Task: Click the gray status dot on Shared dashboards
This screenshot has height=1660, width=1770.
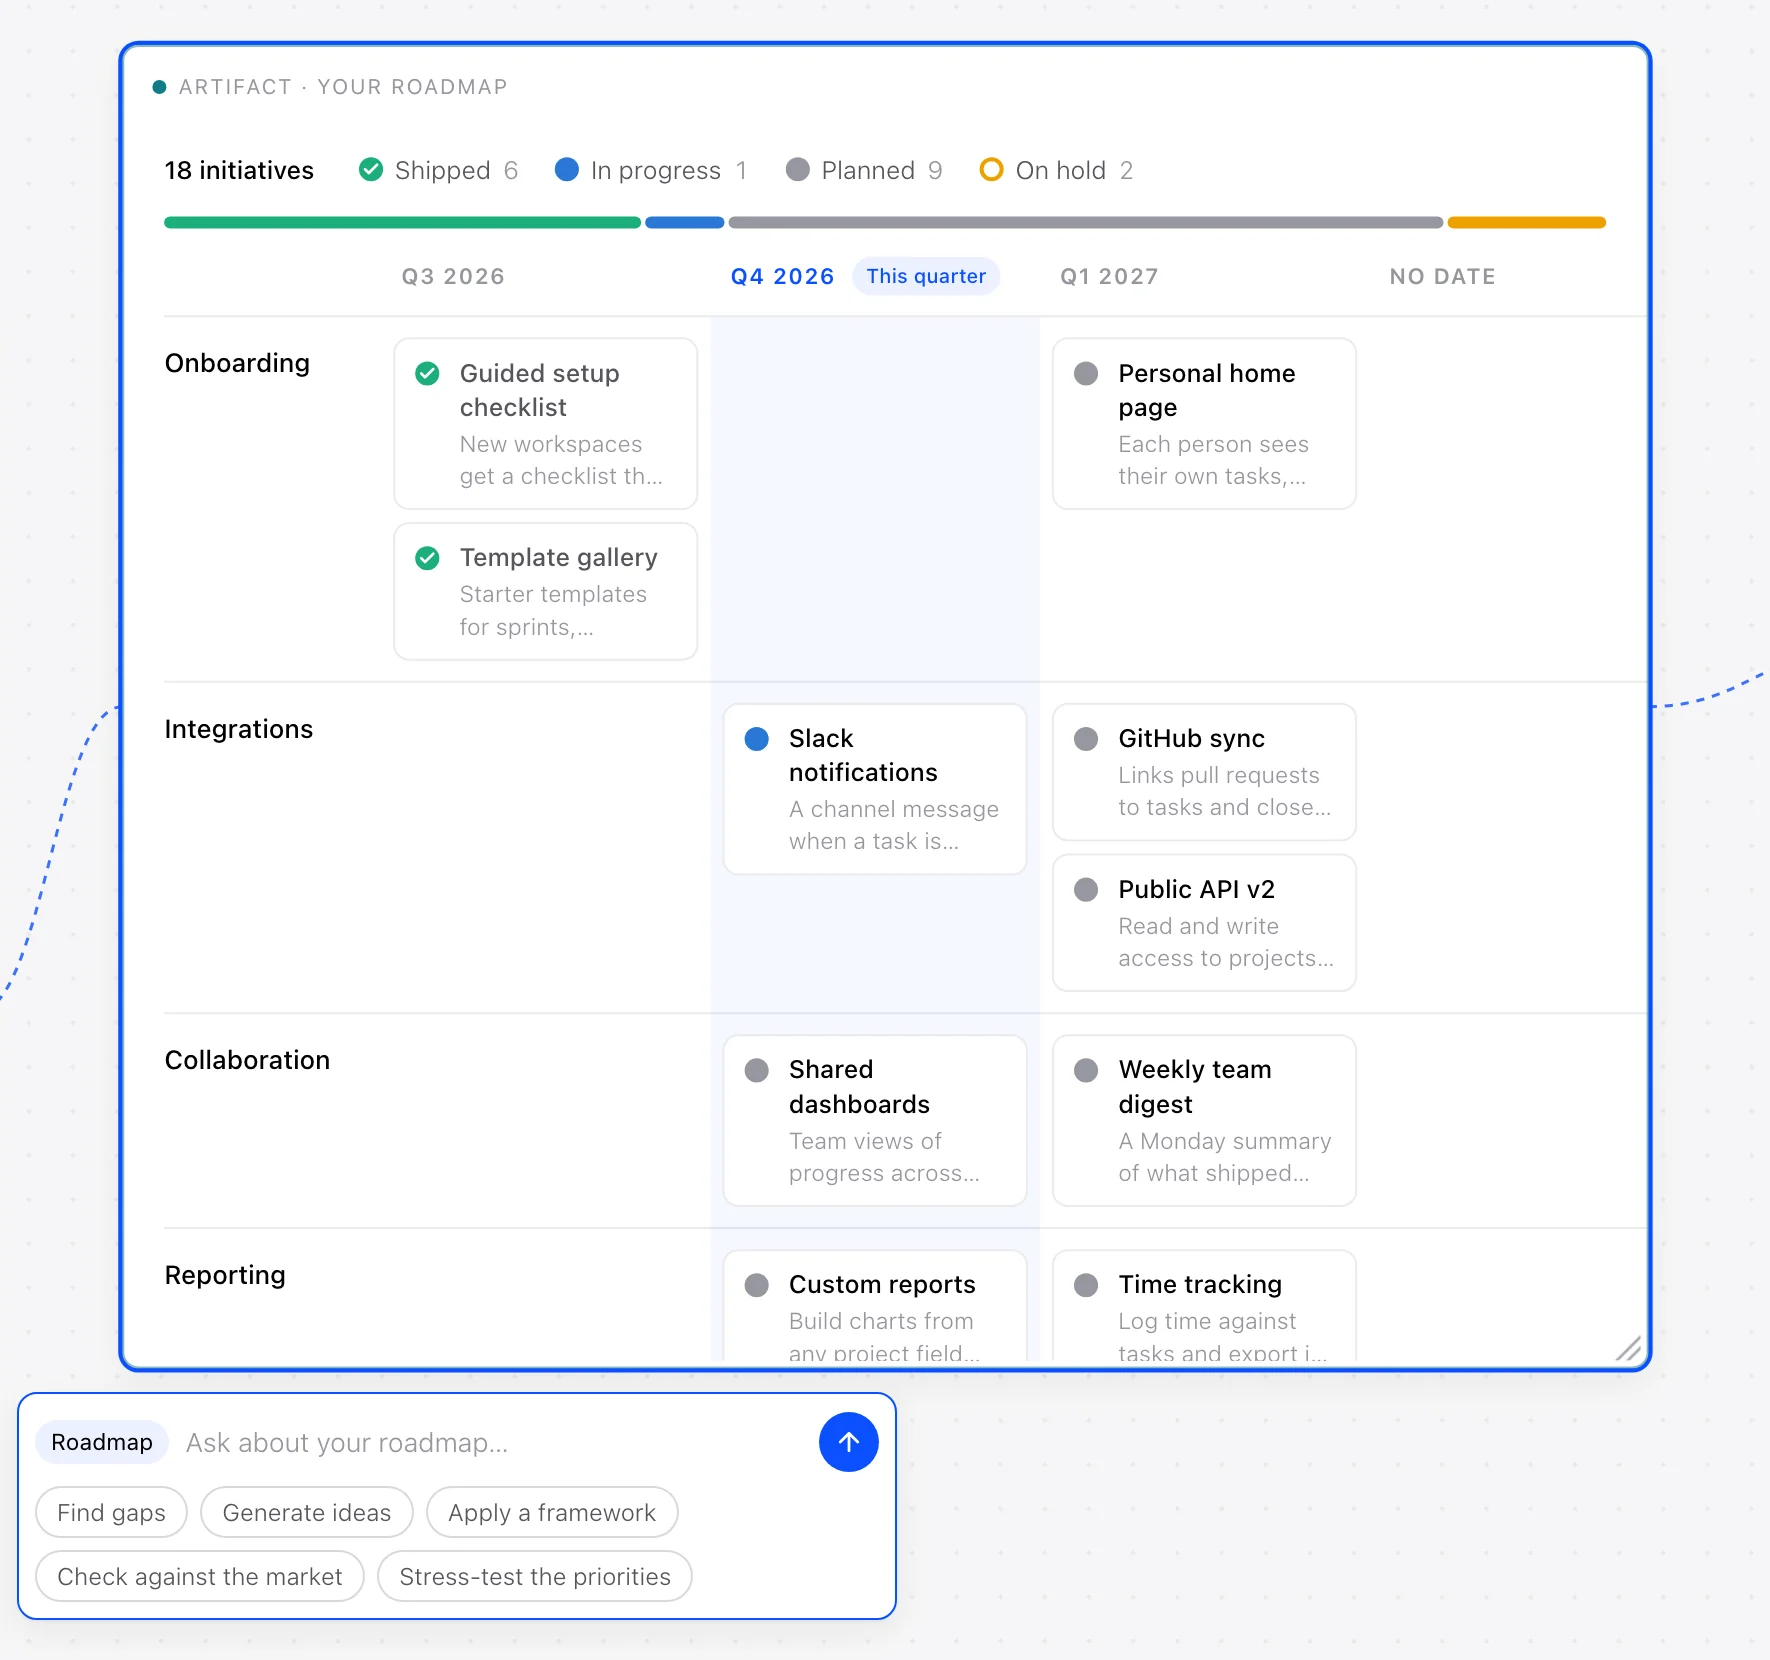Action: click(757, 1071)
